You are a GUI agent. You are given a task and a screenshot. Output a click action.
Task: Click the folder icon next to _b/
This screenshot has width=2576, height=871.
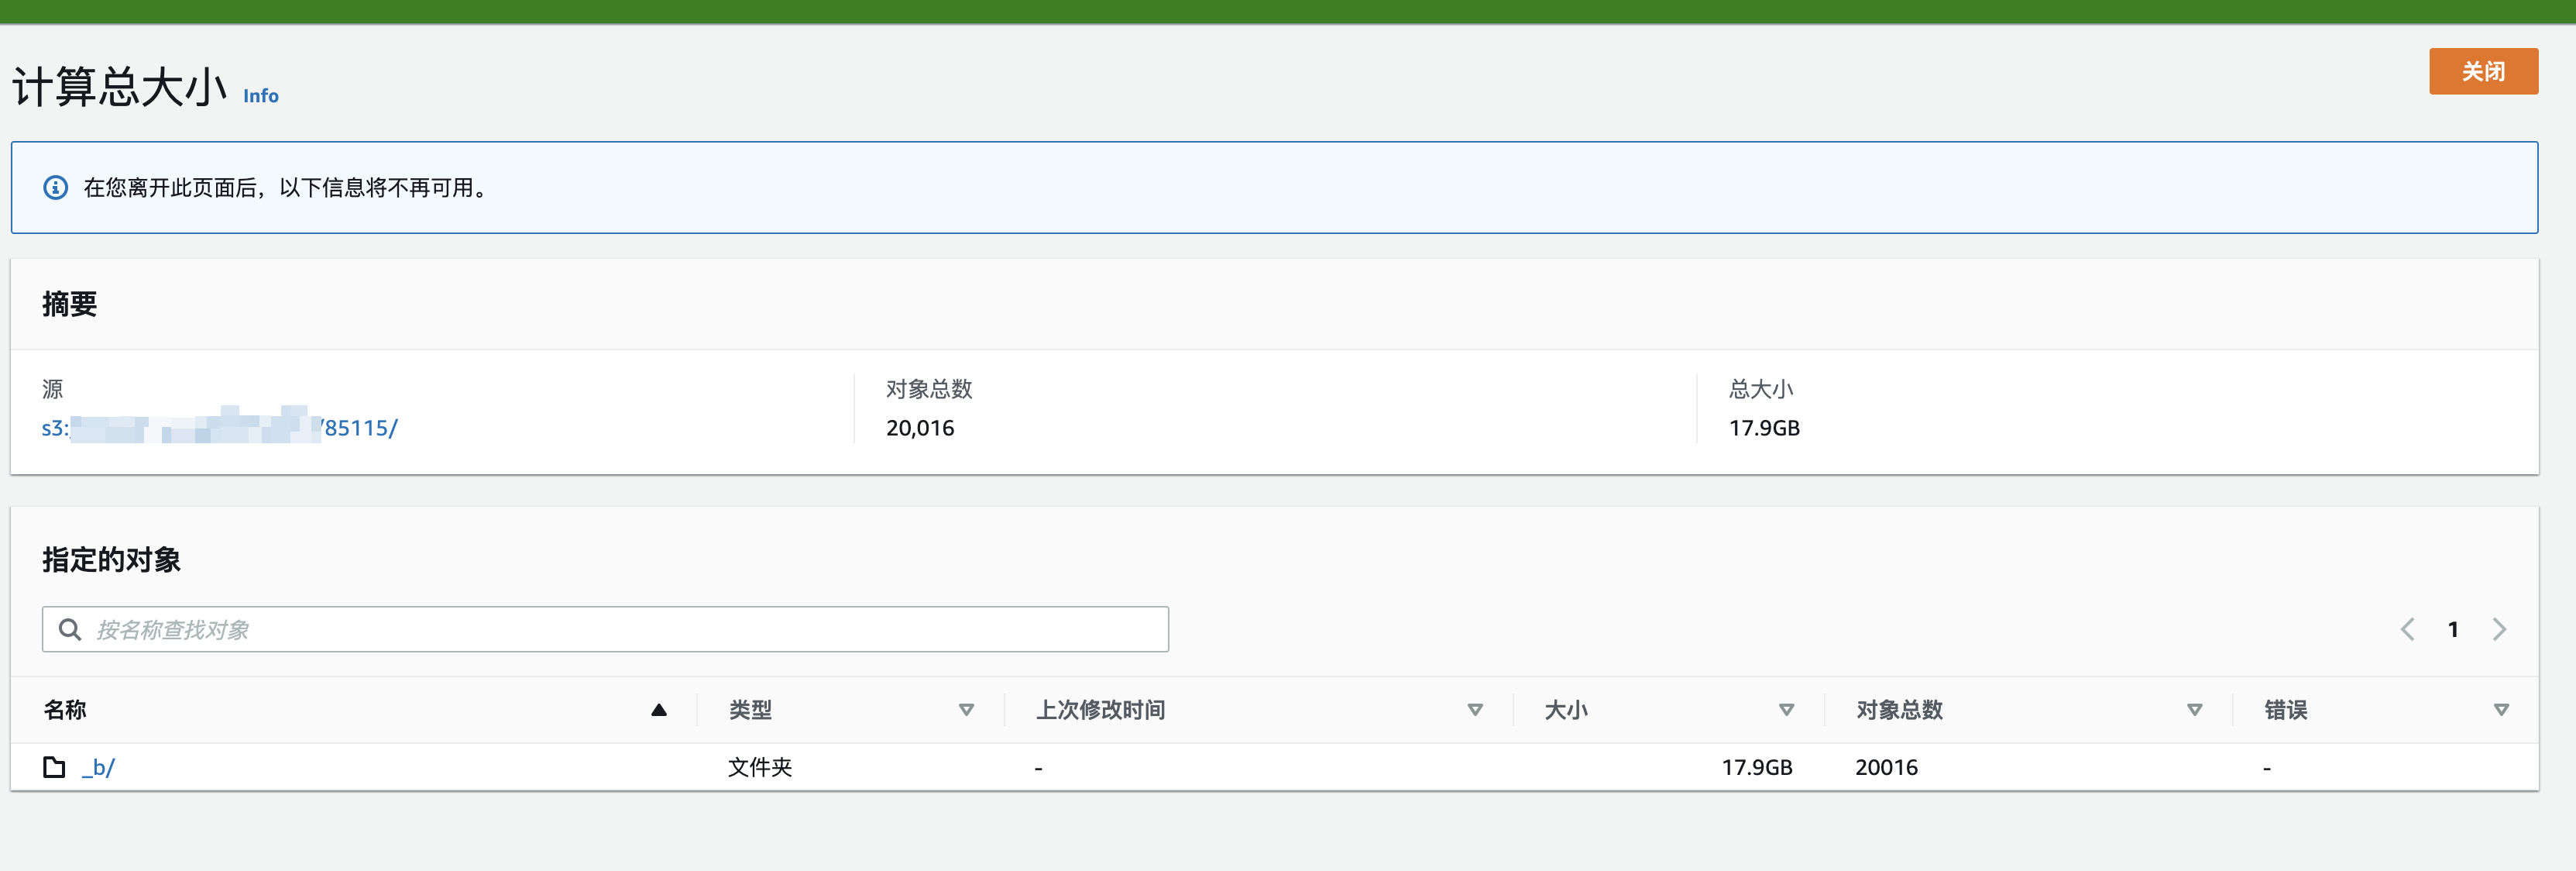click(56, 767)
